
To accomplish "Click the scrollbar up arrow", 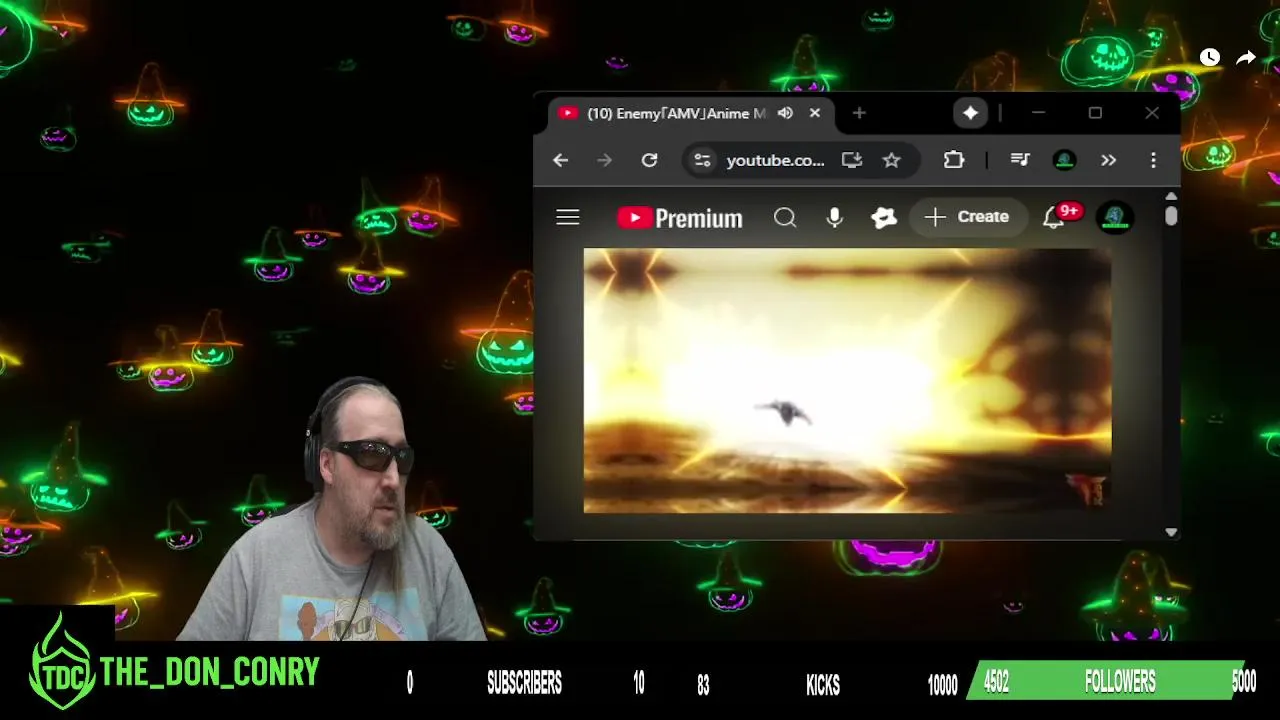I will pyautogui.click(x=1171, y=196).
